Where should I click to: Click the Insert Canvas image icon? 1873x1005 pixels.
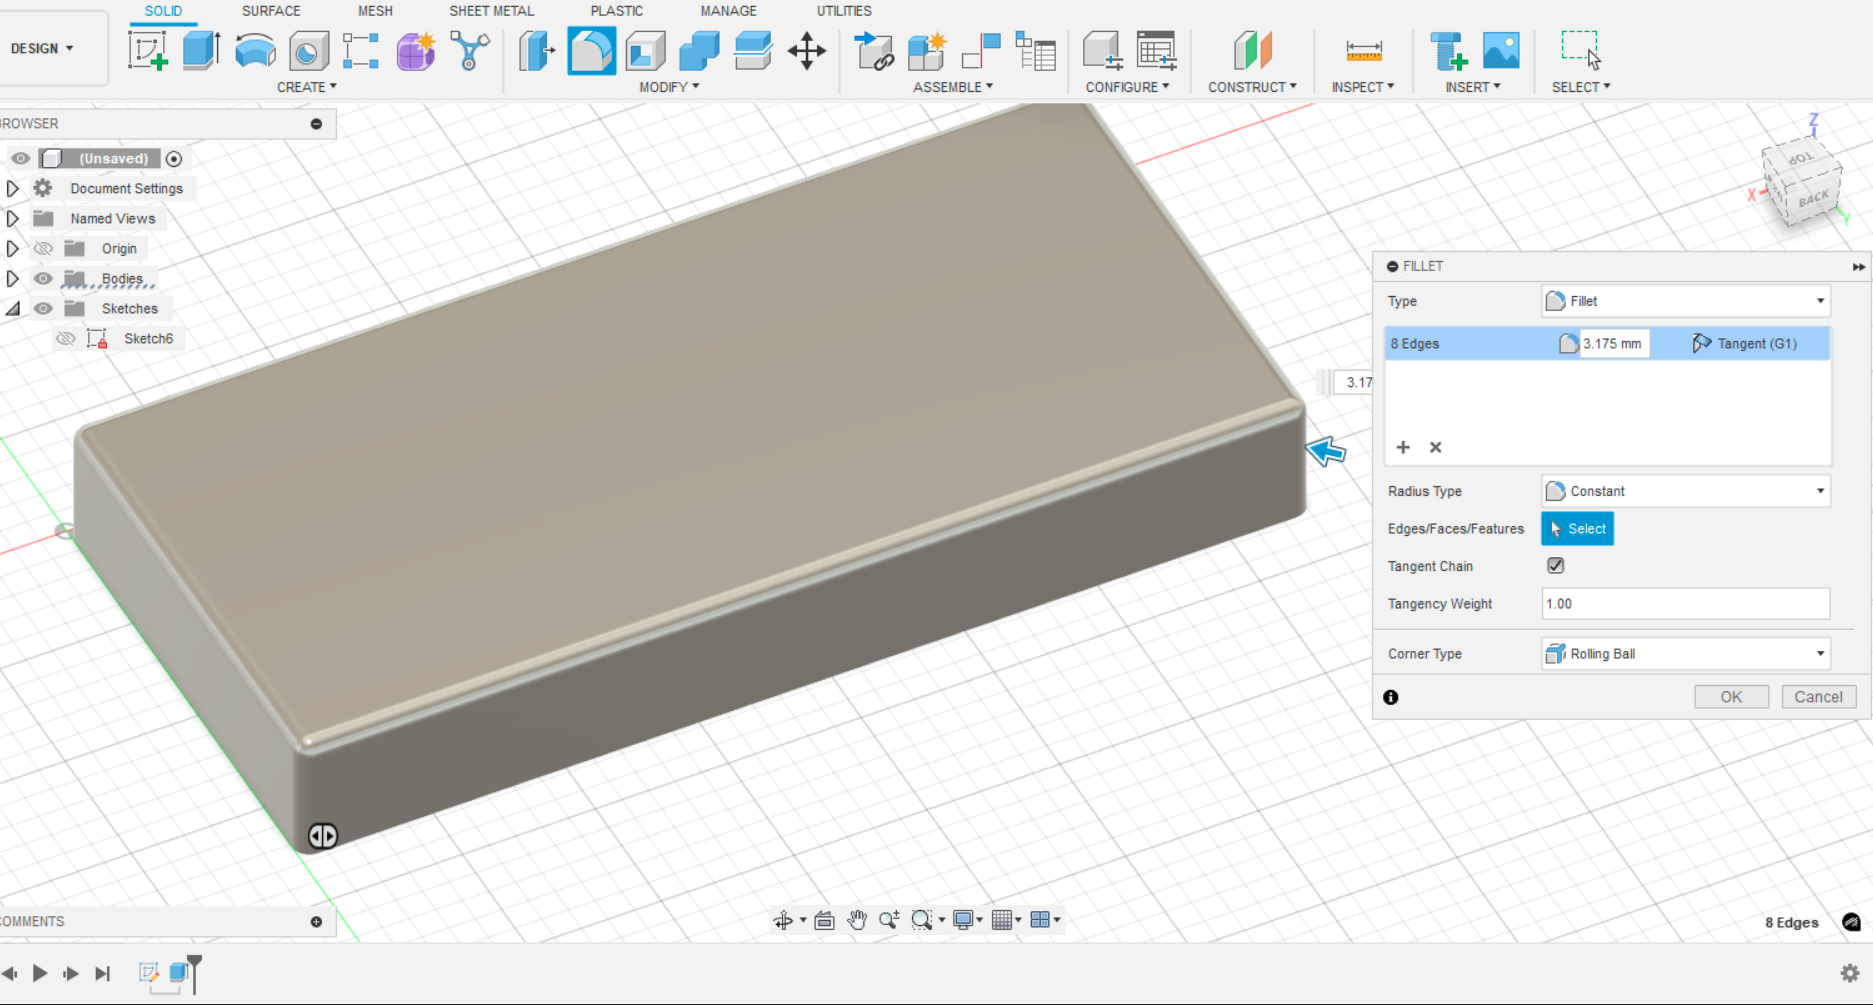1500,50
